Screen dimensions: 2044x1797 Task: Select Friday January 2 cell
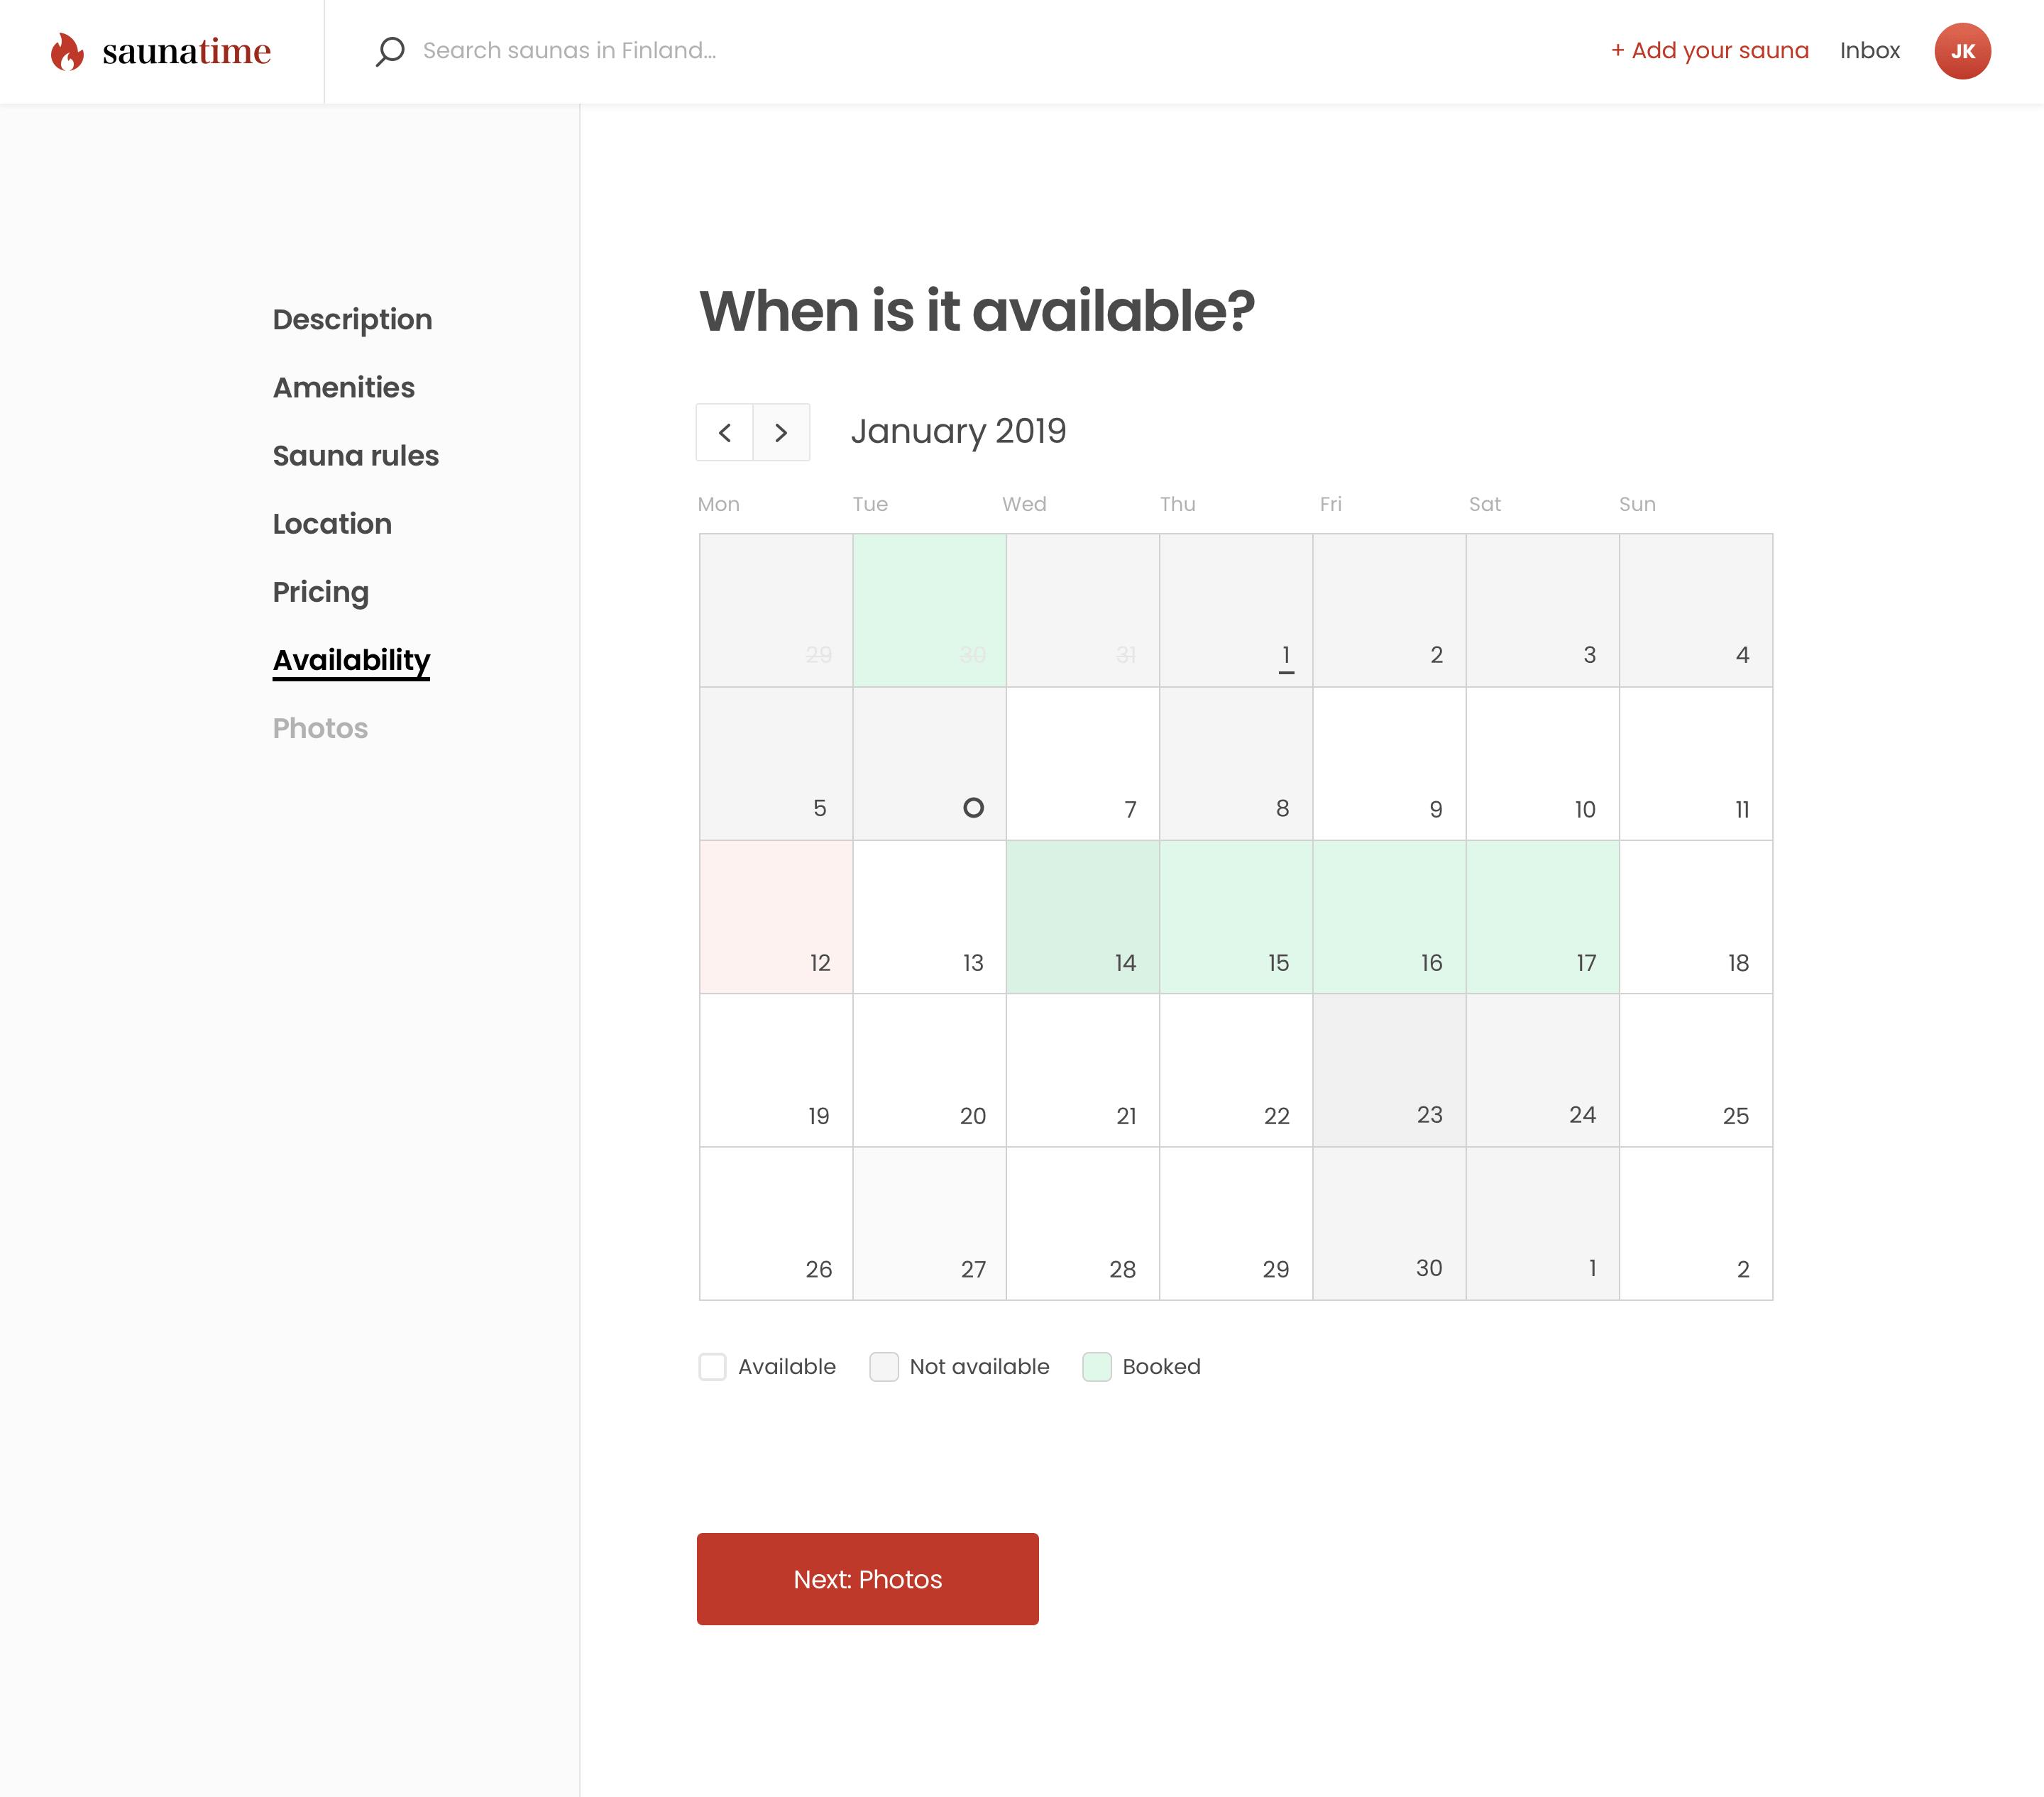1389,610
